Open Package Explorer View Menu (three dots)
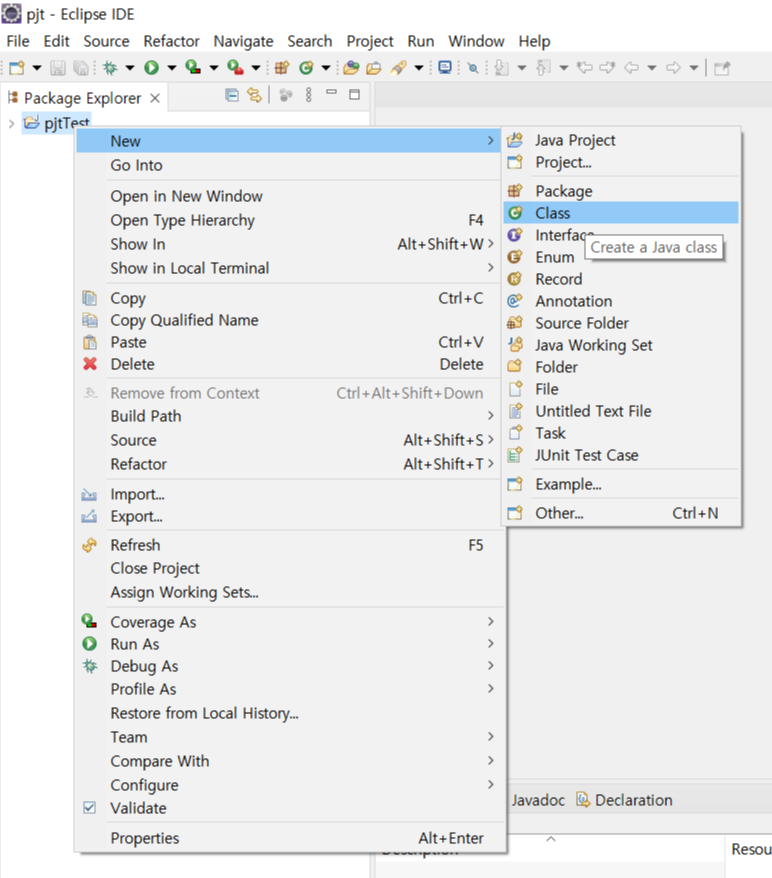Image resolution: width=772 pixels, height=878 pixels. tap(308, 95)
